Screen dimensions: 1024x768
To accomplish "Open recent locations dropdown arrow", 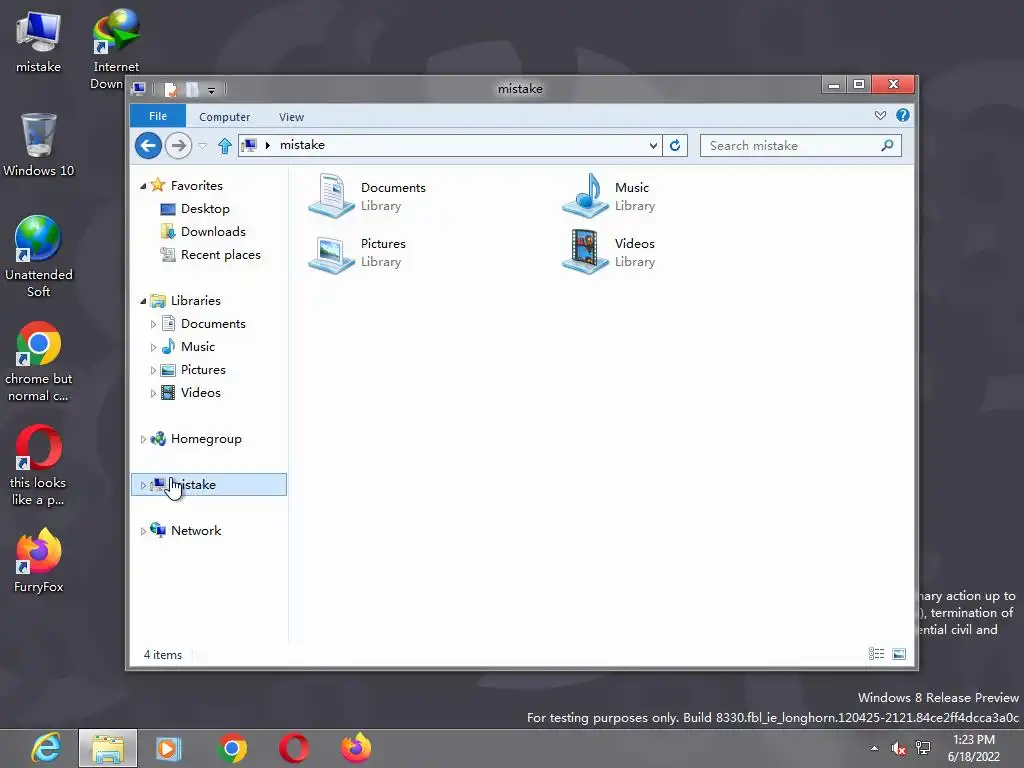I will tap(202, 146).
